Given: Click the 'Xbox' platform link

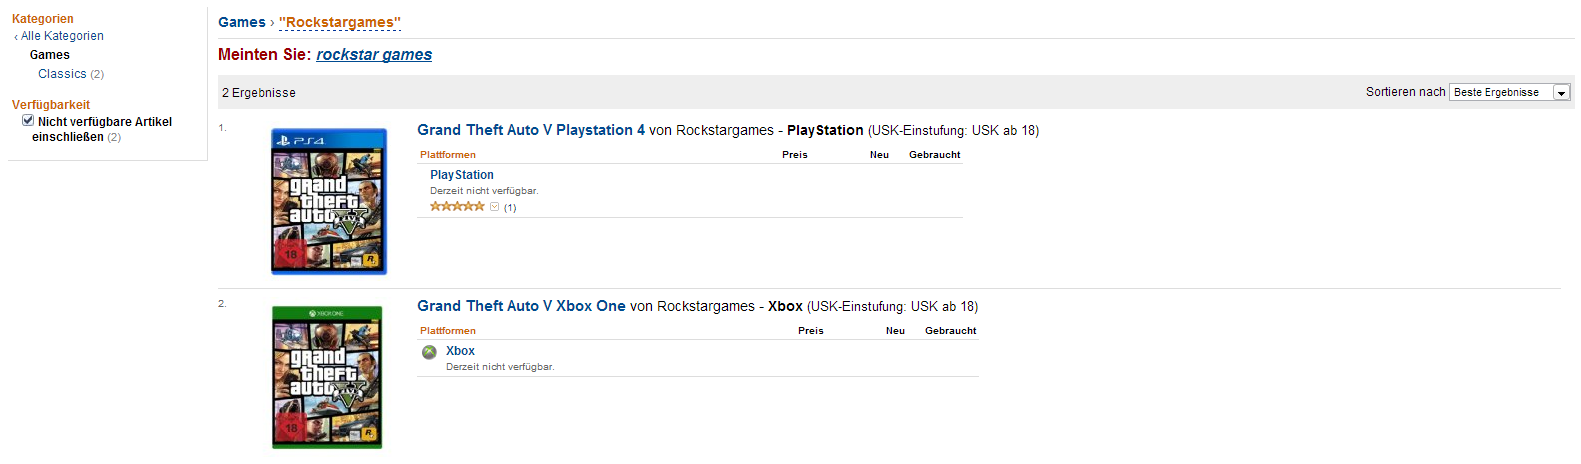Looking at the screenshot, I should (460, 351).
